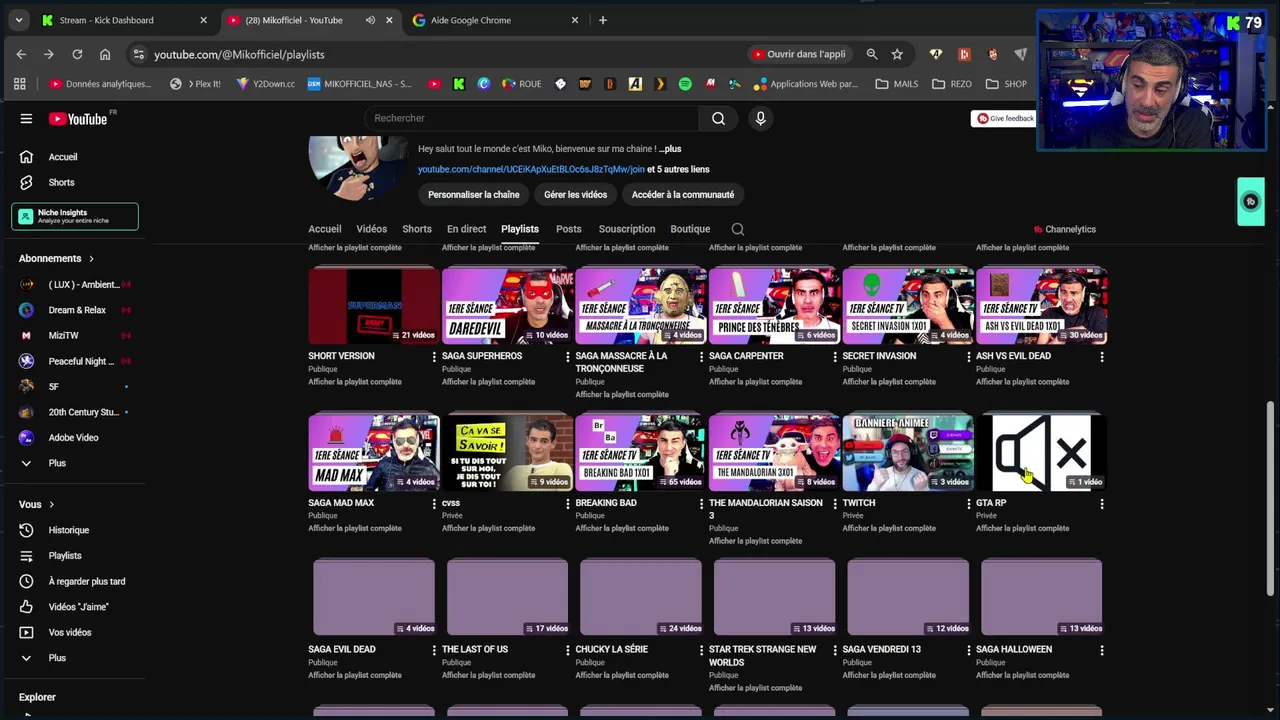The width and height of the screenshot is (1280, 720).
Task: Open THE MANDALORIAN SAISON 3 thumbnail
Action: tap(774, 452)
